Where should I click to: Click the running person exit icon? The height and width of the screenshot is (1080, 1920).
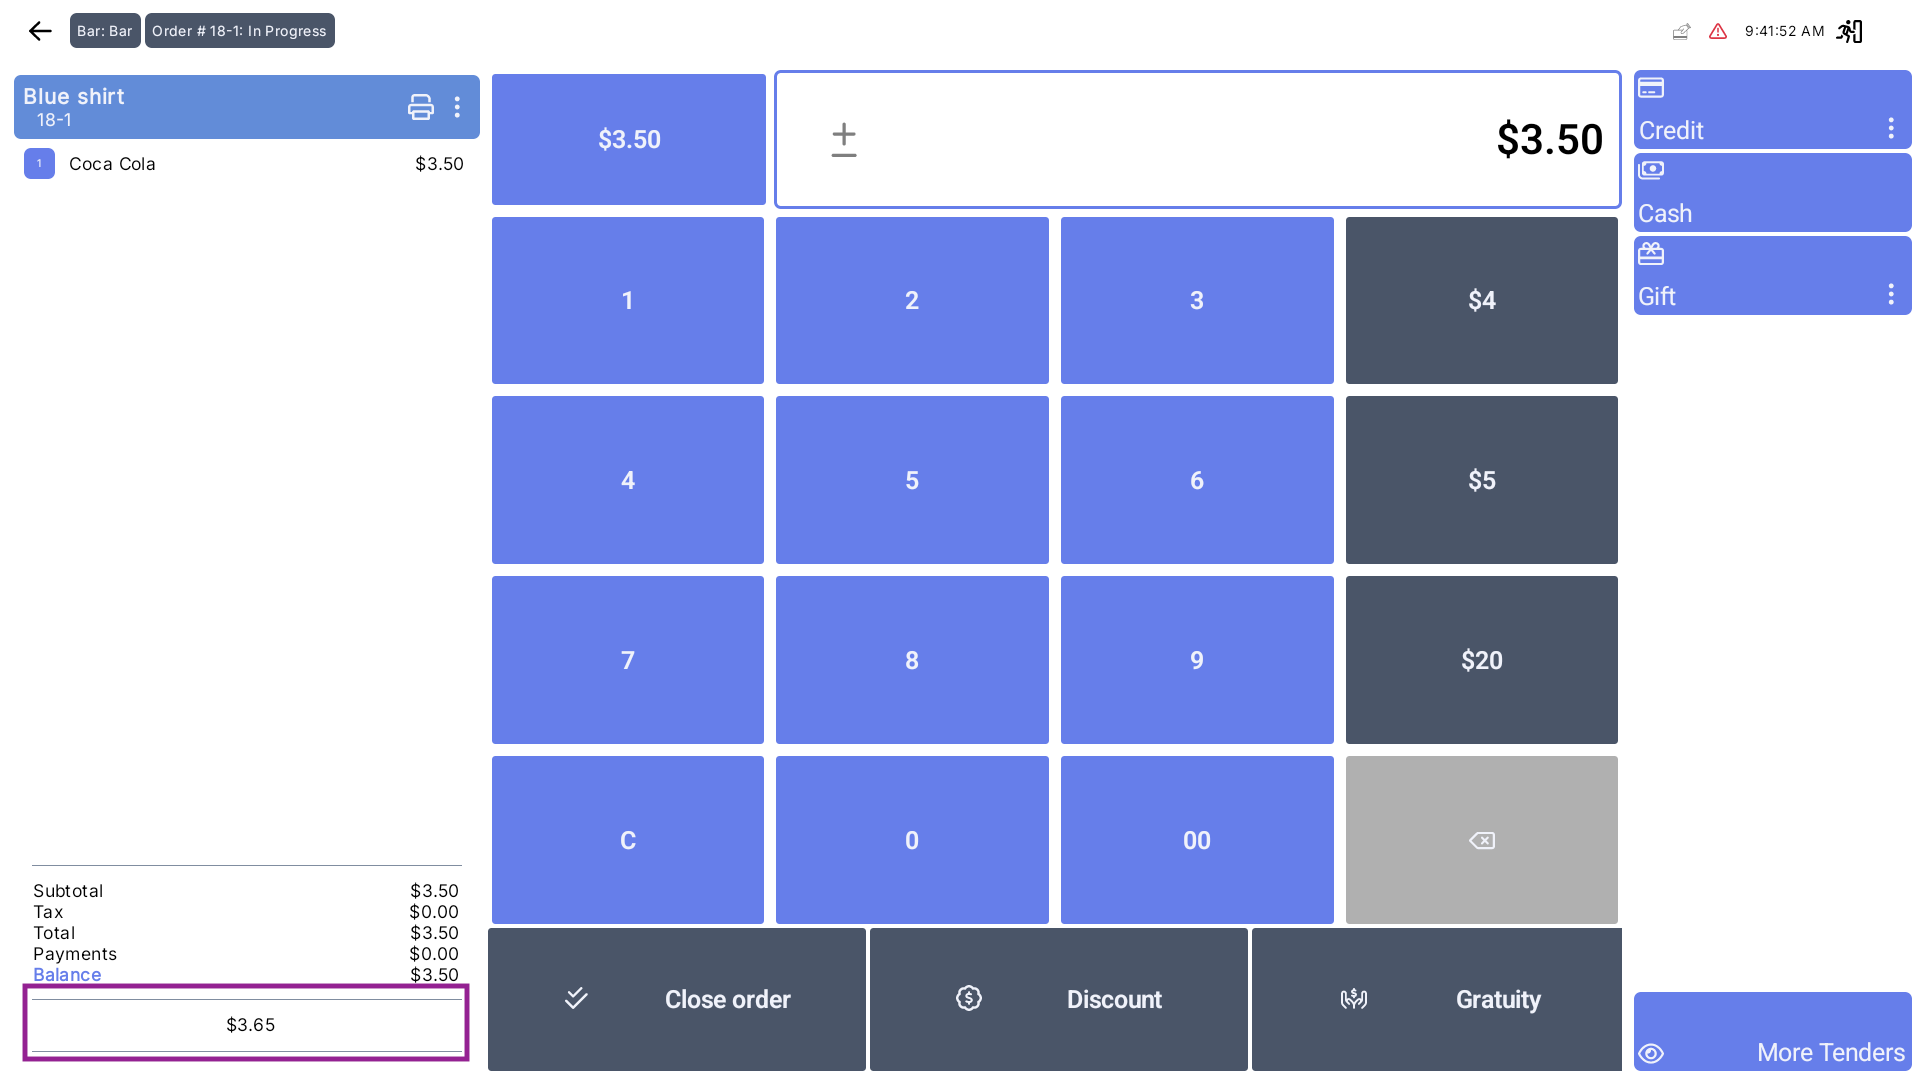(x=1850, y=31)
